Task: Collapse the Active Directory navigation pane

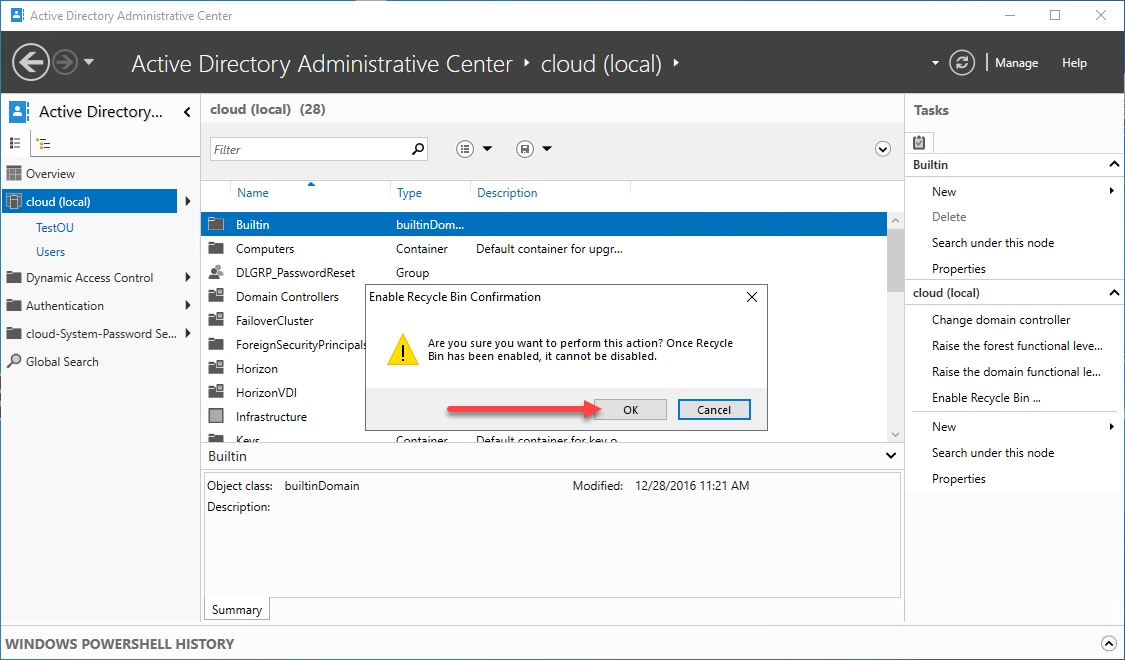Action: [187, 112]
